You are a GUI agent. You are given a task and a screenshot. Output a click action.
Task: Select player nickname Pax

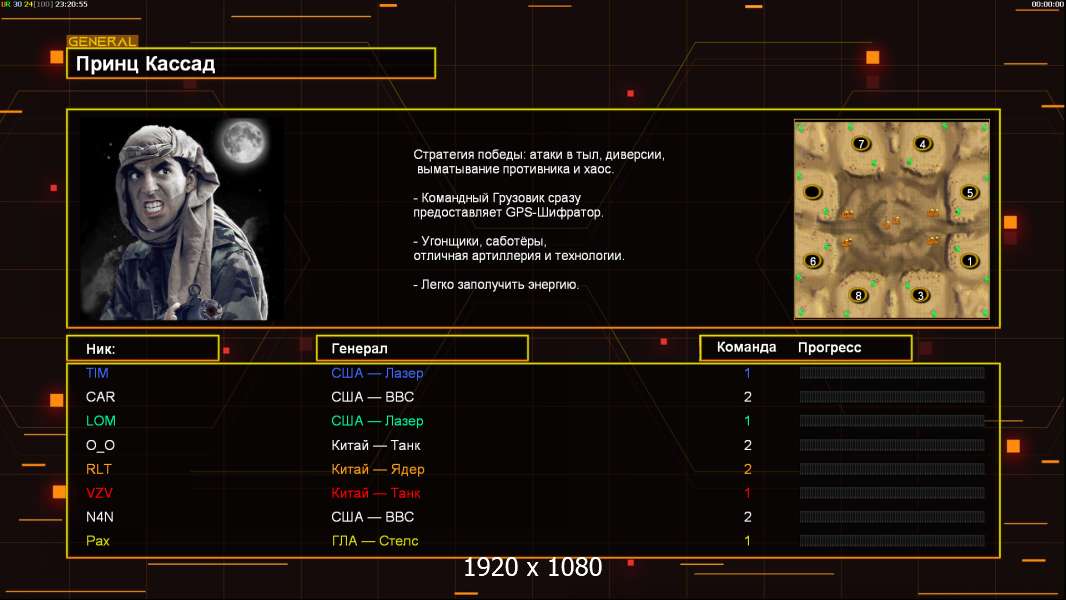pyautogui.click(x=98, y=541)
